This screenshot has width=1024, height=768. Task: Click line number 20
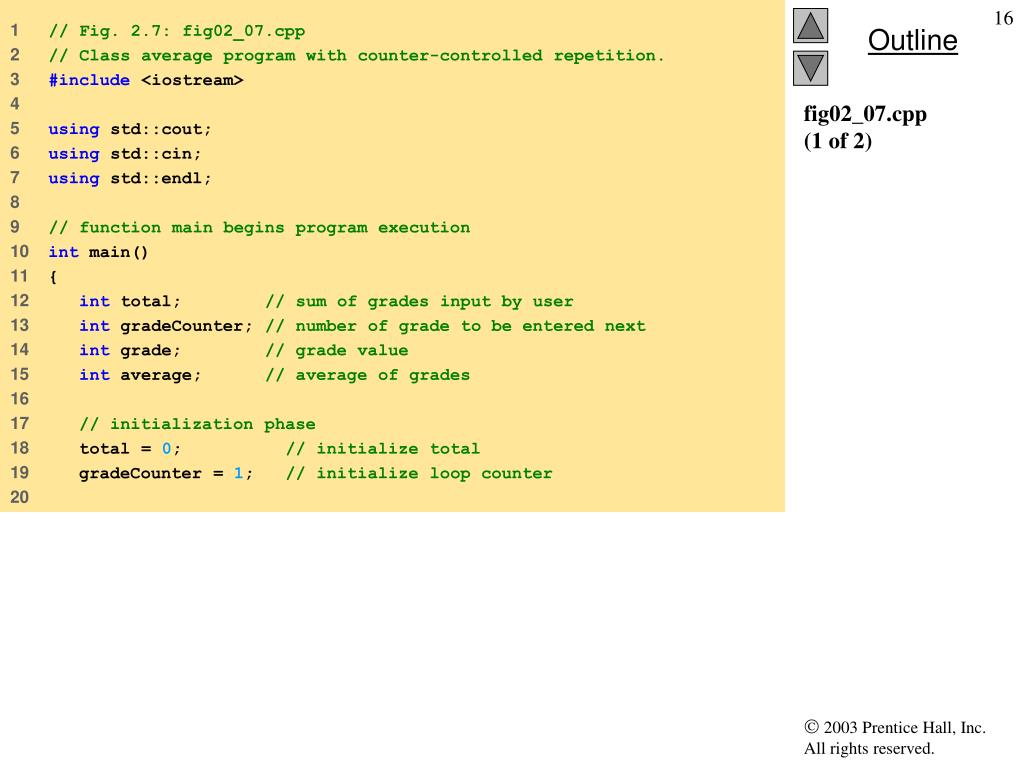coord(20,498)
